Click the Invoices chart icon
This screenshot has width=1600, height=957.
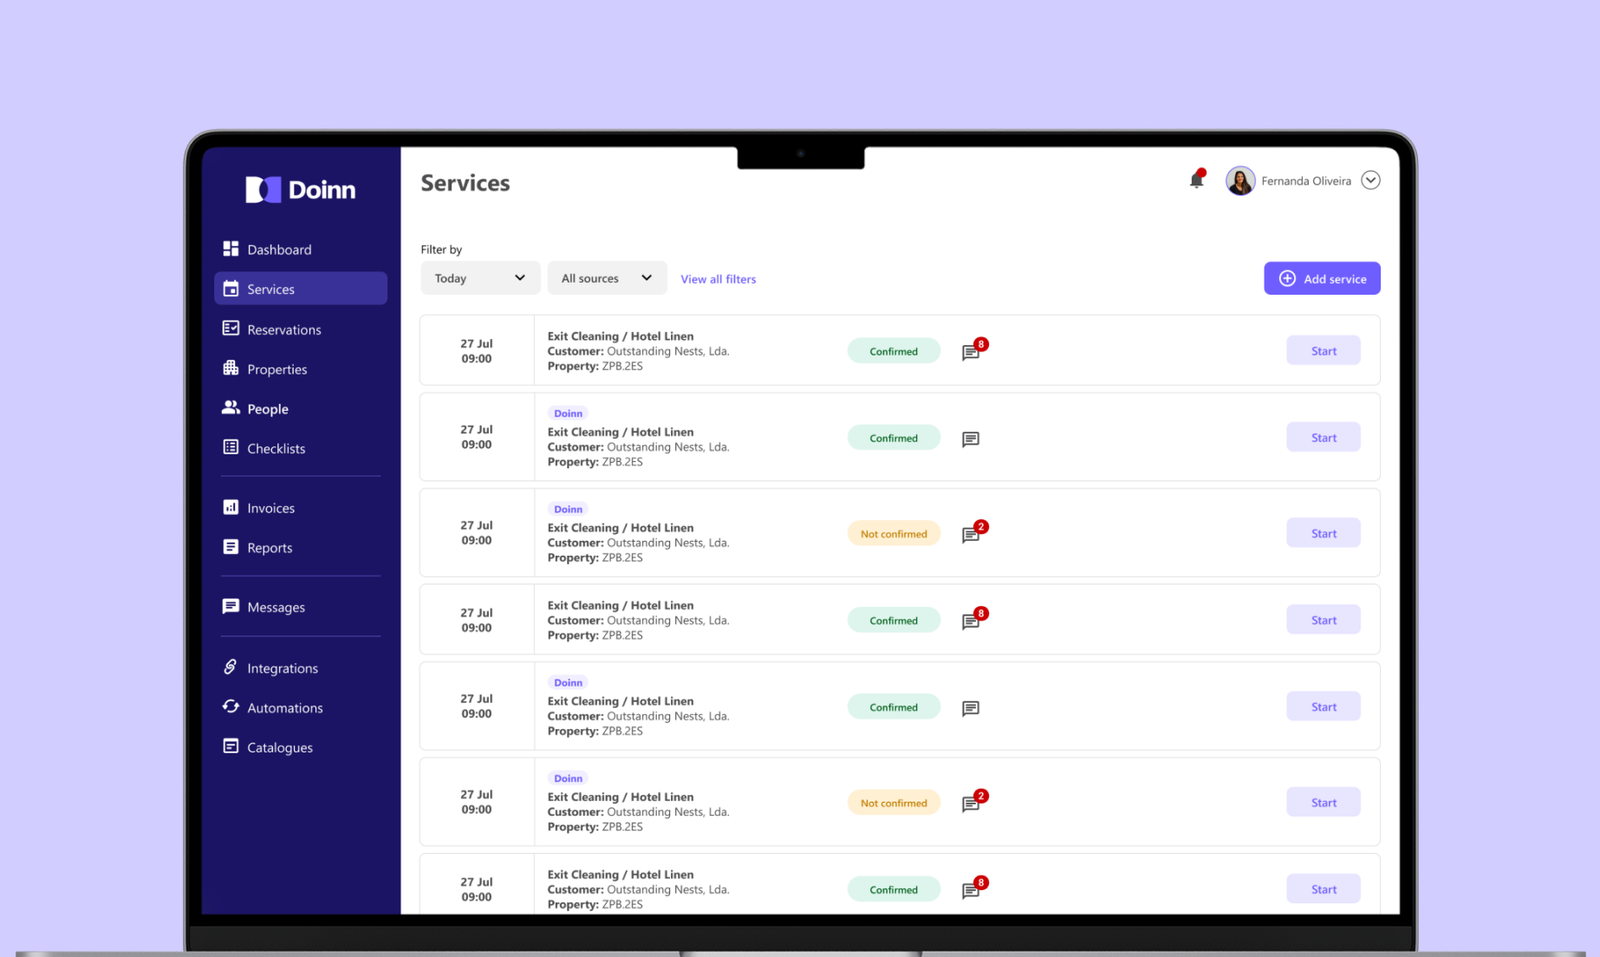(x=231, y=507)
